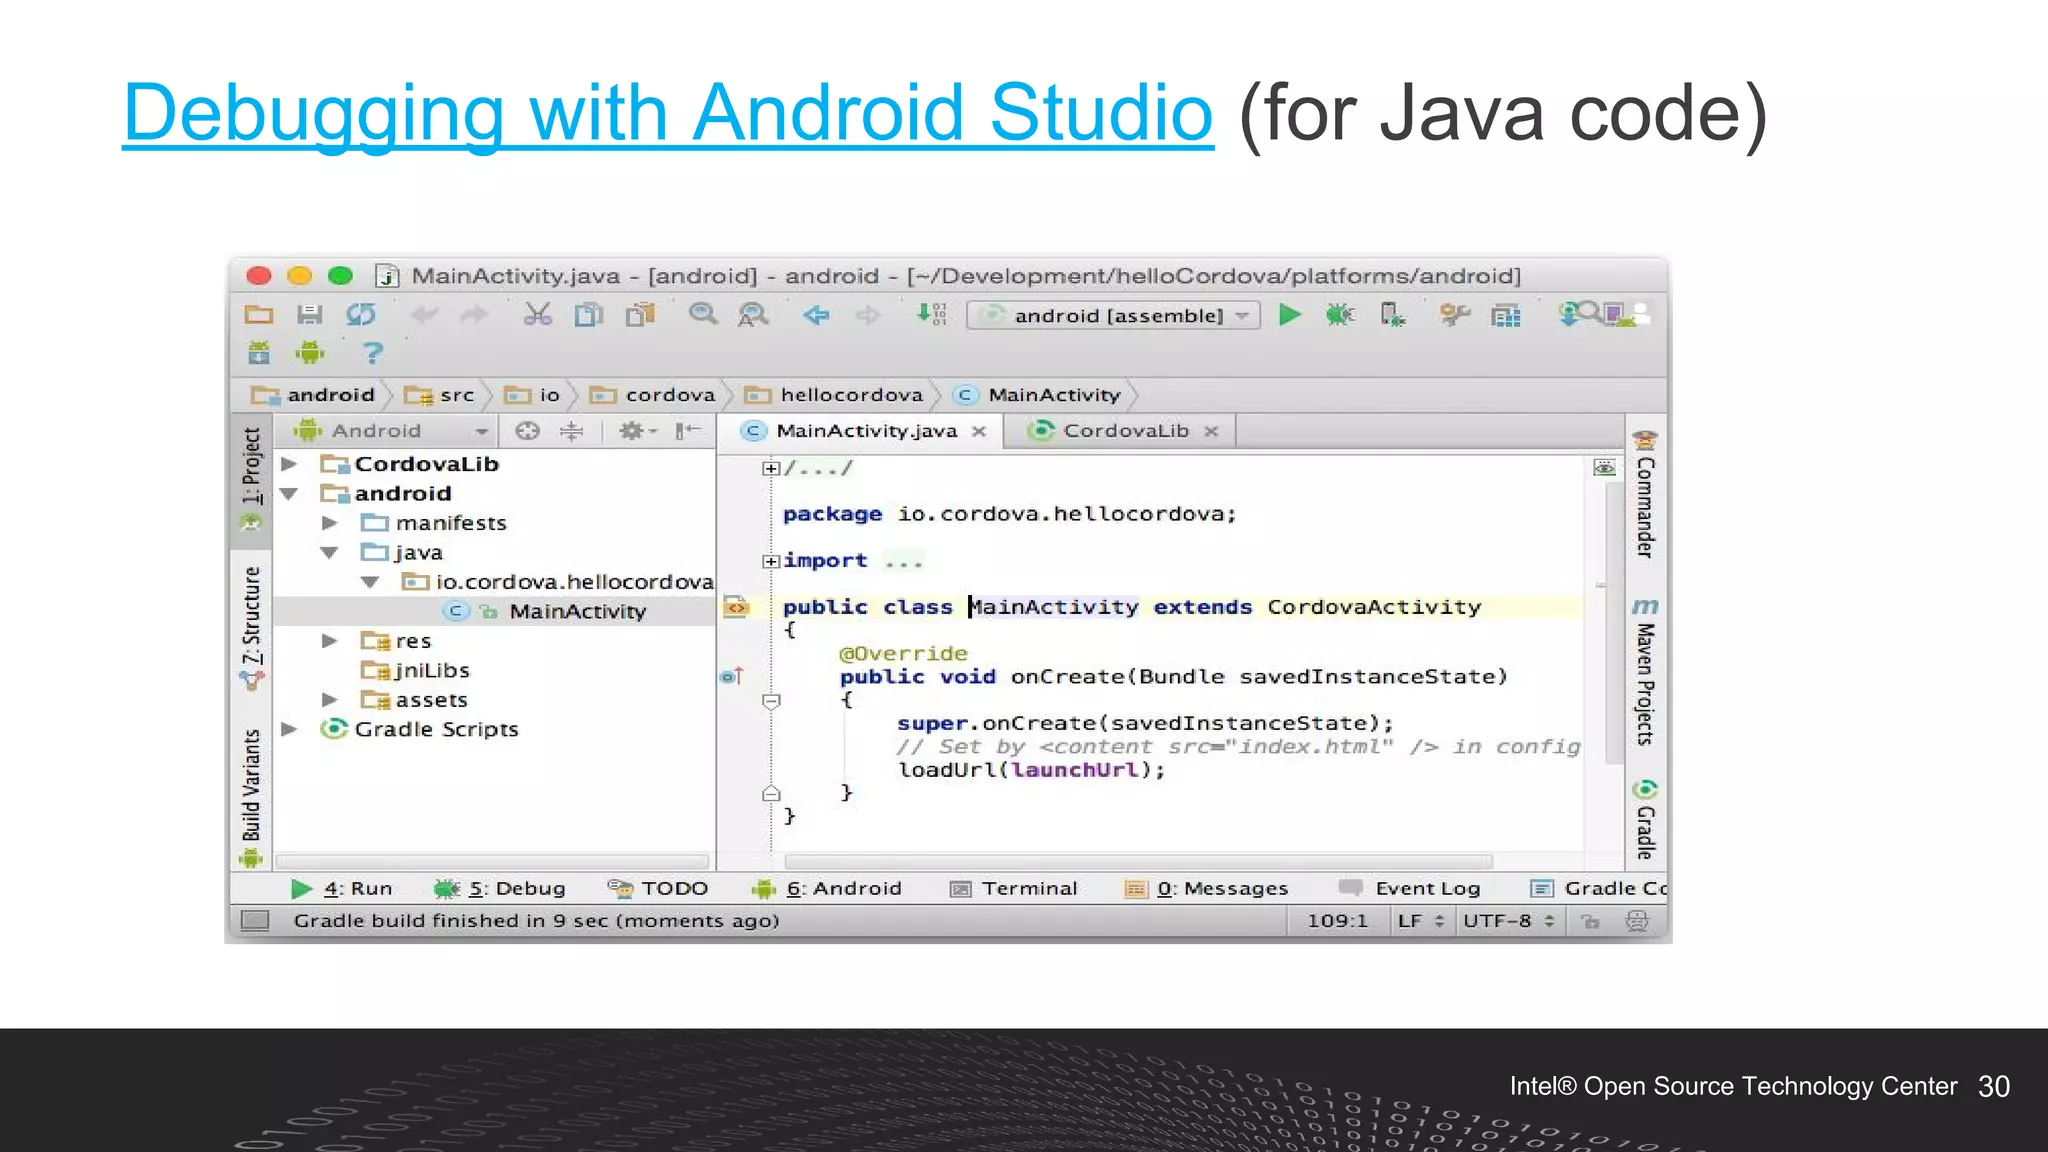
Task: Click the Help question mark icon
Action: (x=372, y=352)
